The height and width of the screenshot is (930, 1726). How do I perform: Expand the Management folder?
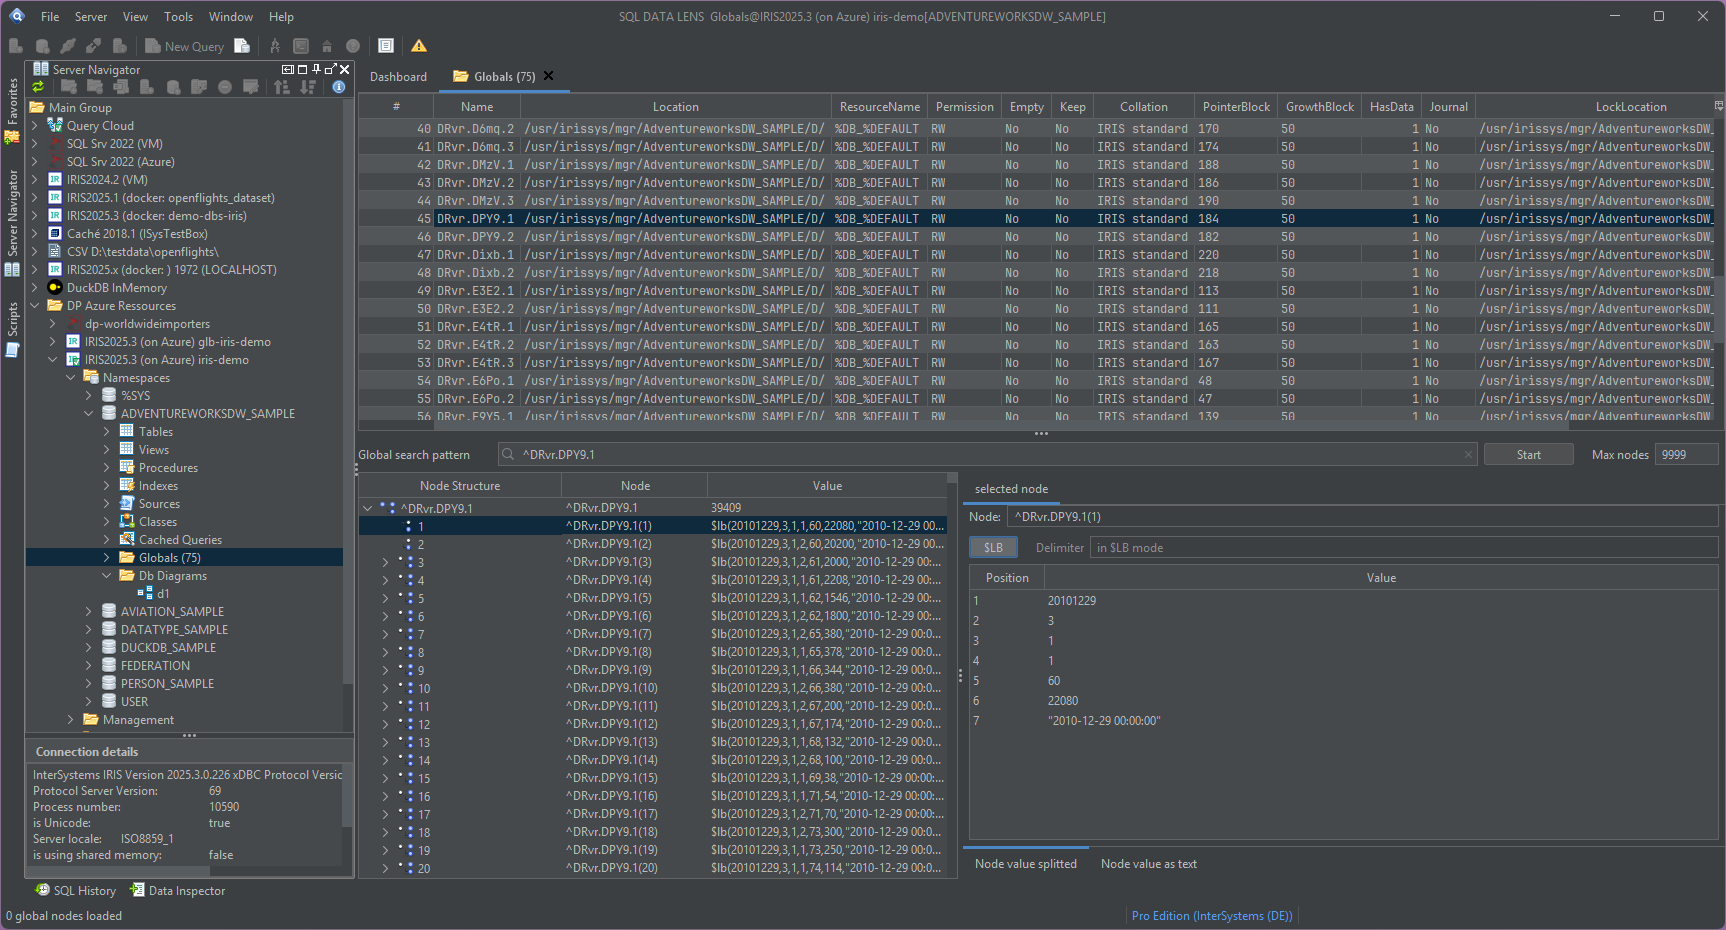tap(70, 720)
